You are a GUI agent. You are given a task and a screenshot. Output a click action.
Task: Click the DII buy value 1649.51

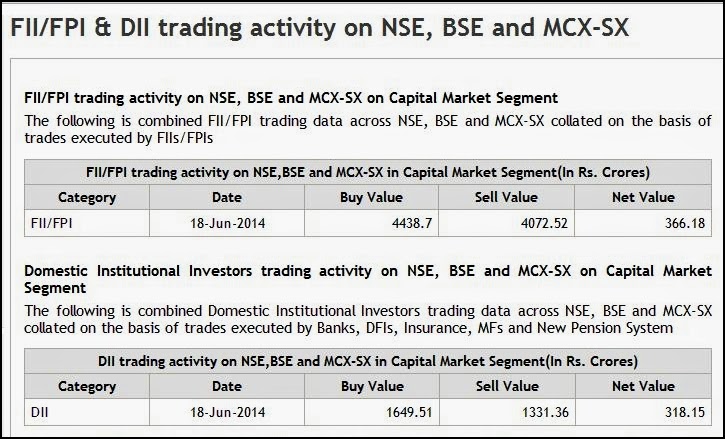point(408,411)
